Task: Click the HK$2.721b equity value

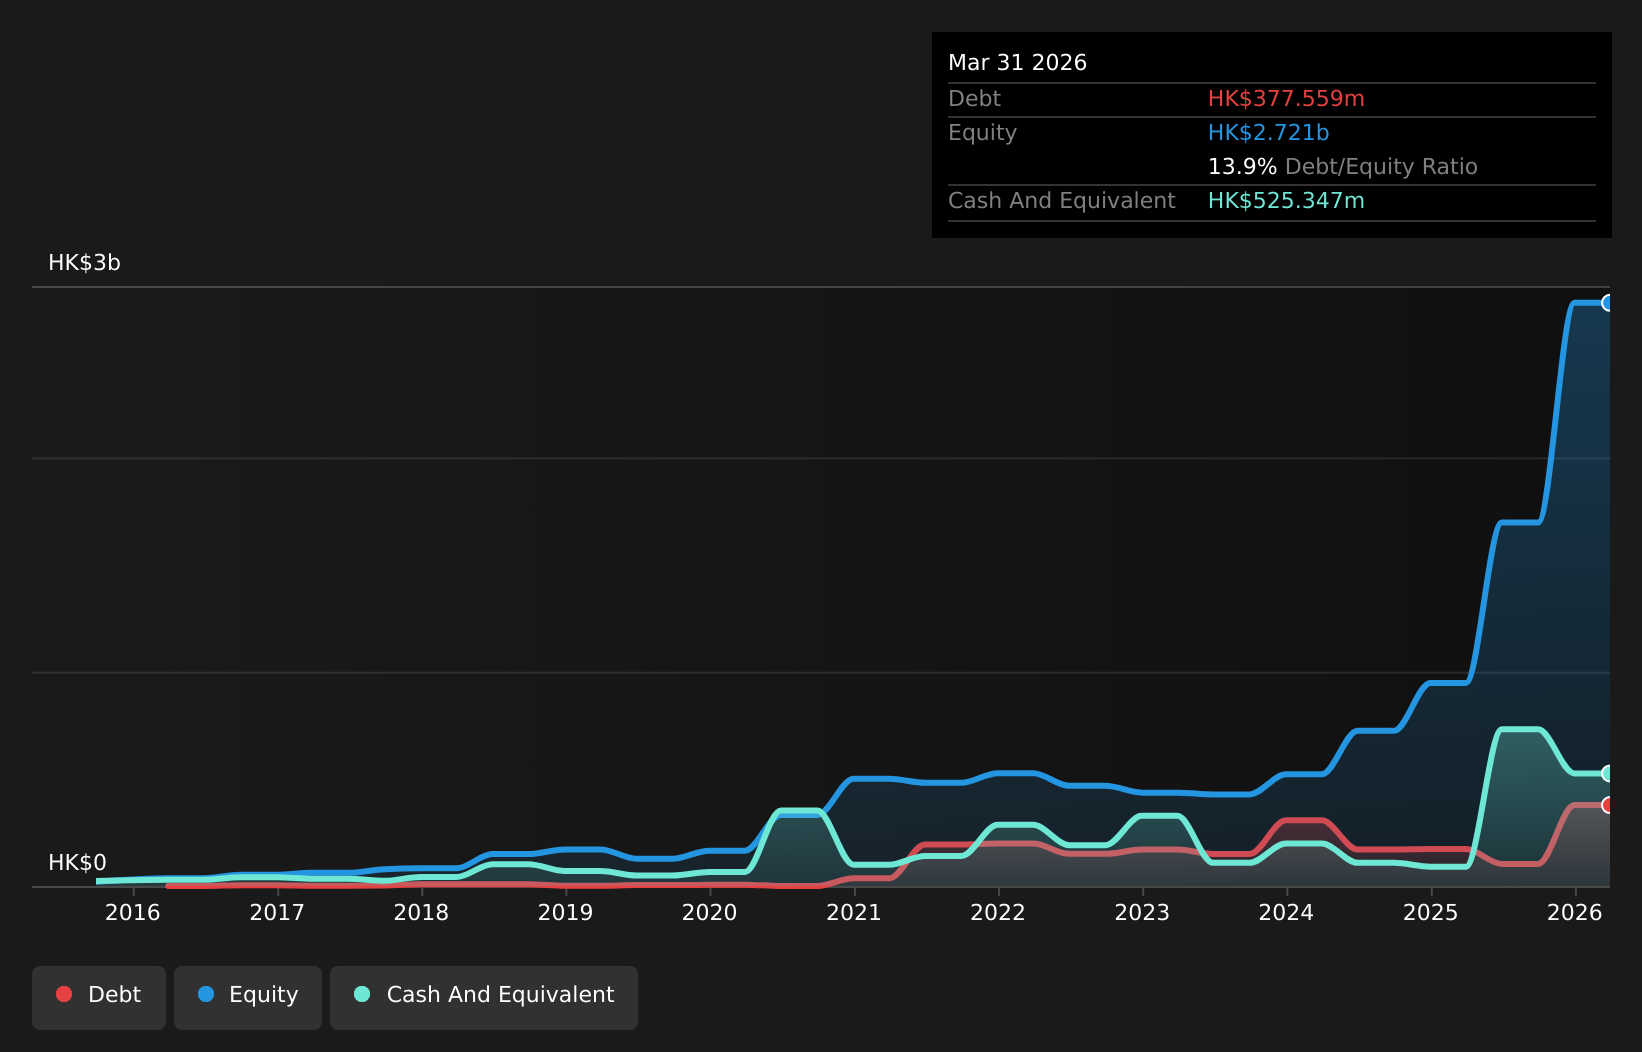Action: pyautogui.click(x=1268, y=133)
